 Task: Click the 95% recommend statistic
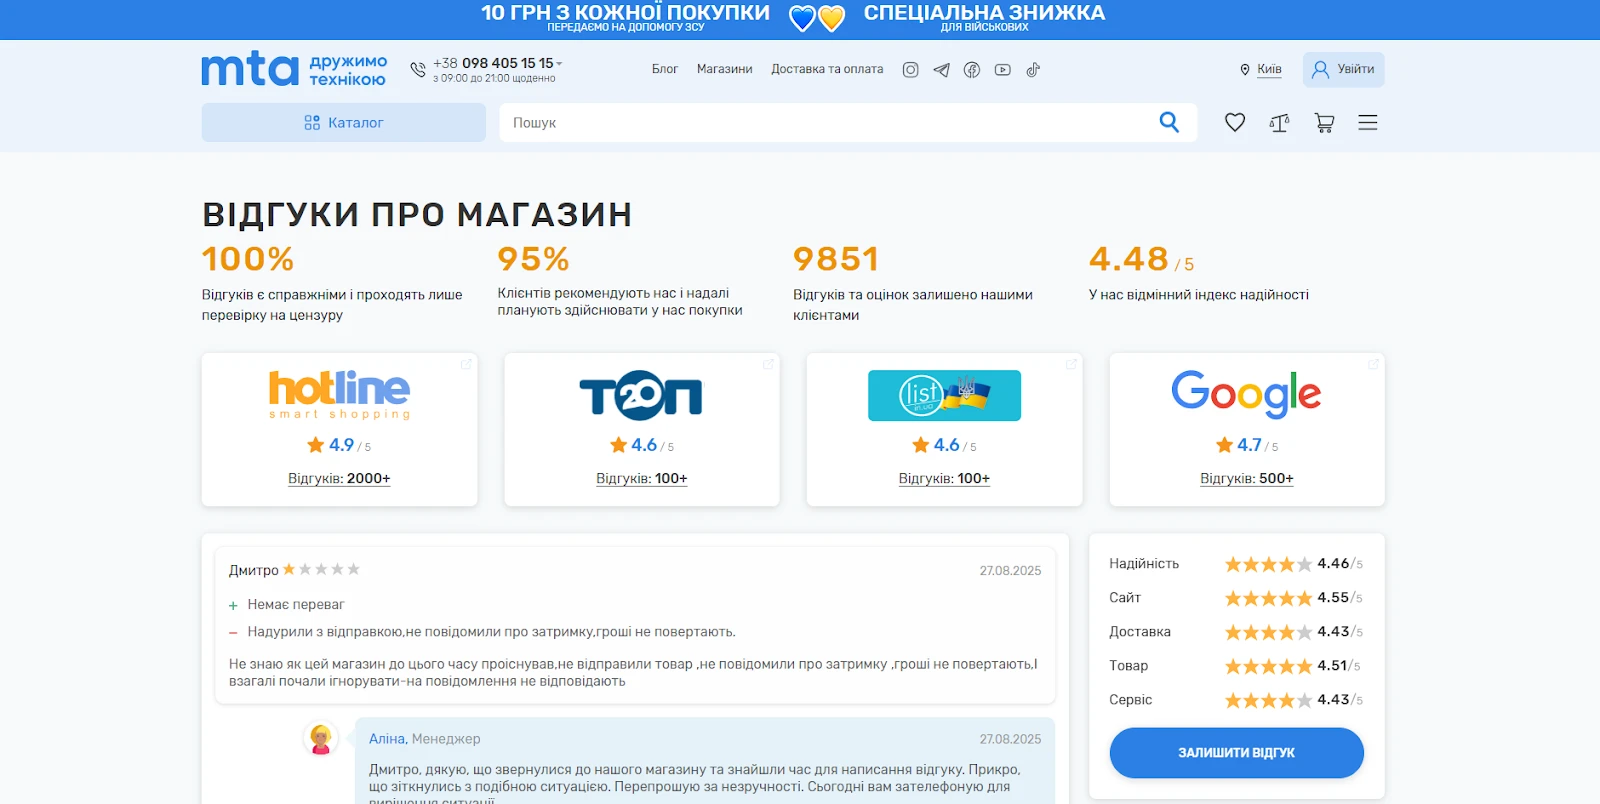pyautogui.click(x=533, y=259)
